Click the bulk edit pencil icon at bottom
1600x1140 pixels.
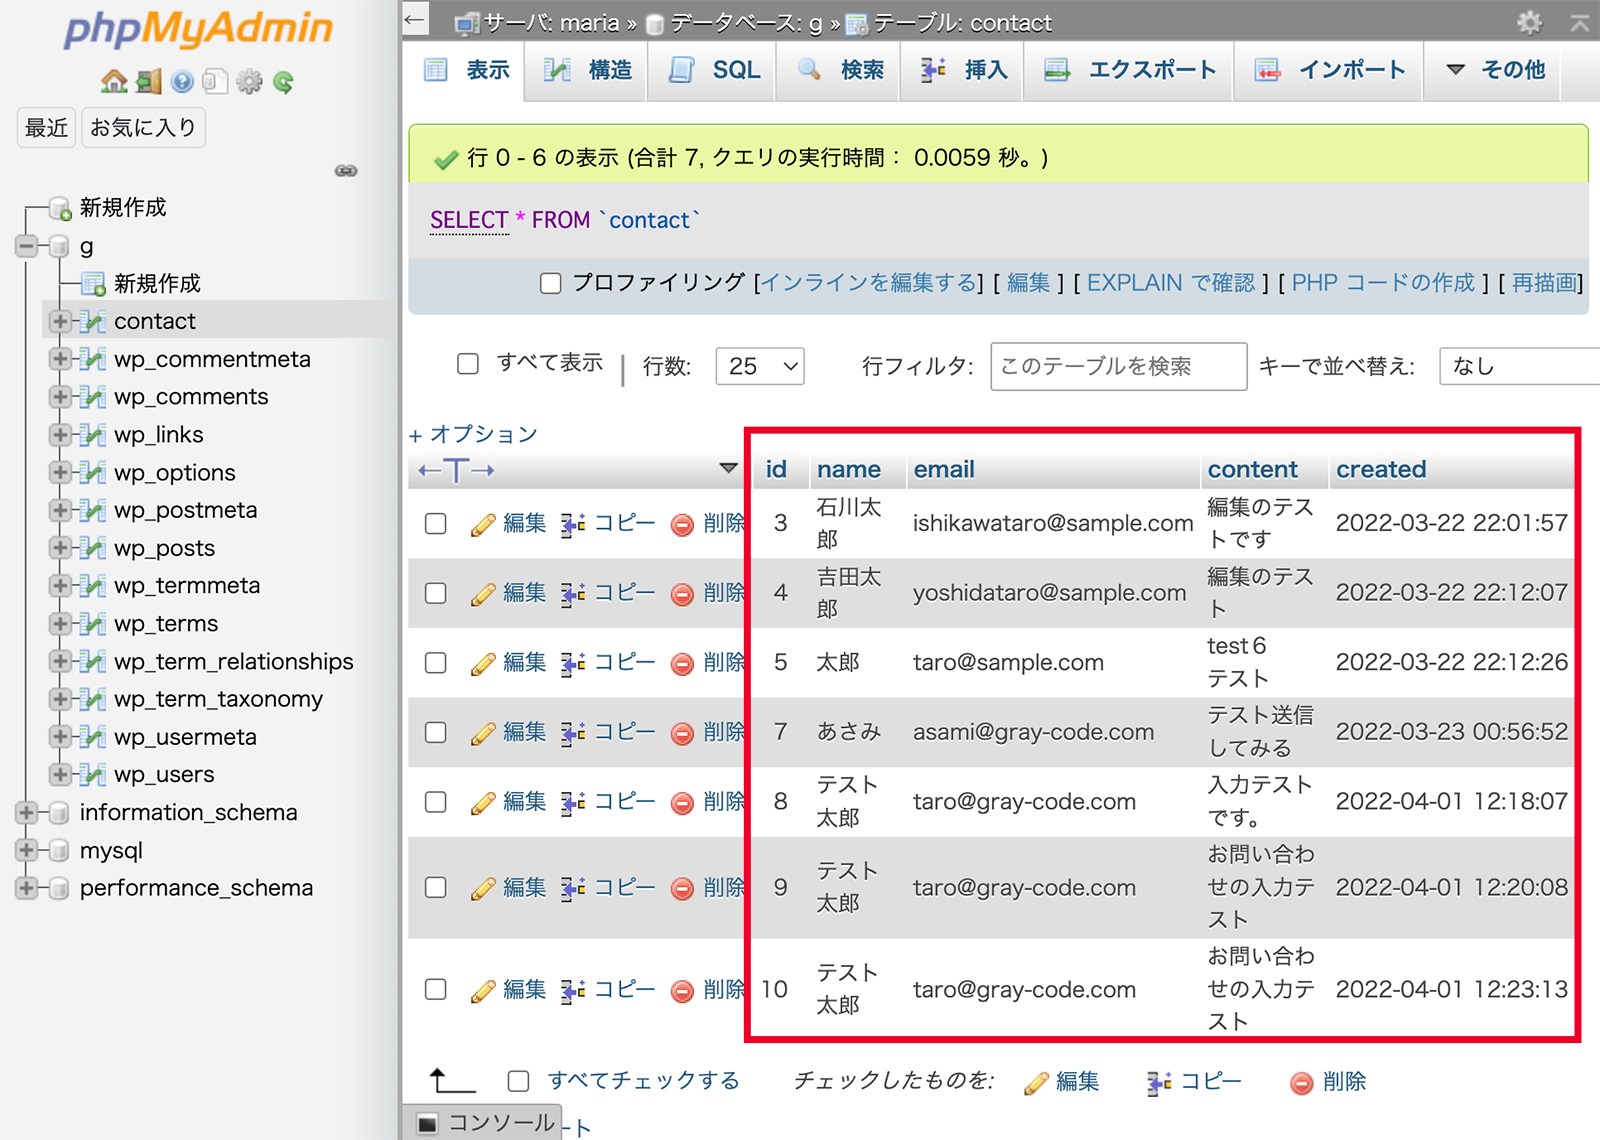point(1037,1083)
